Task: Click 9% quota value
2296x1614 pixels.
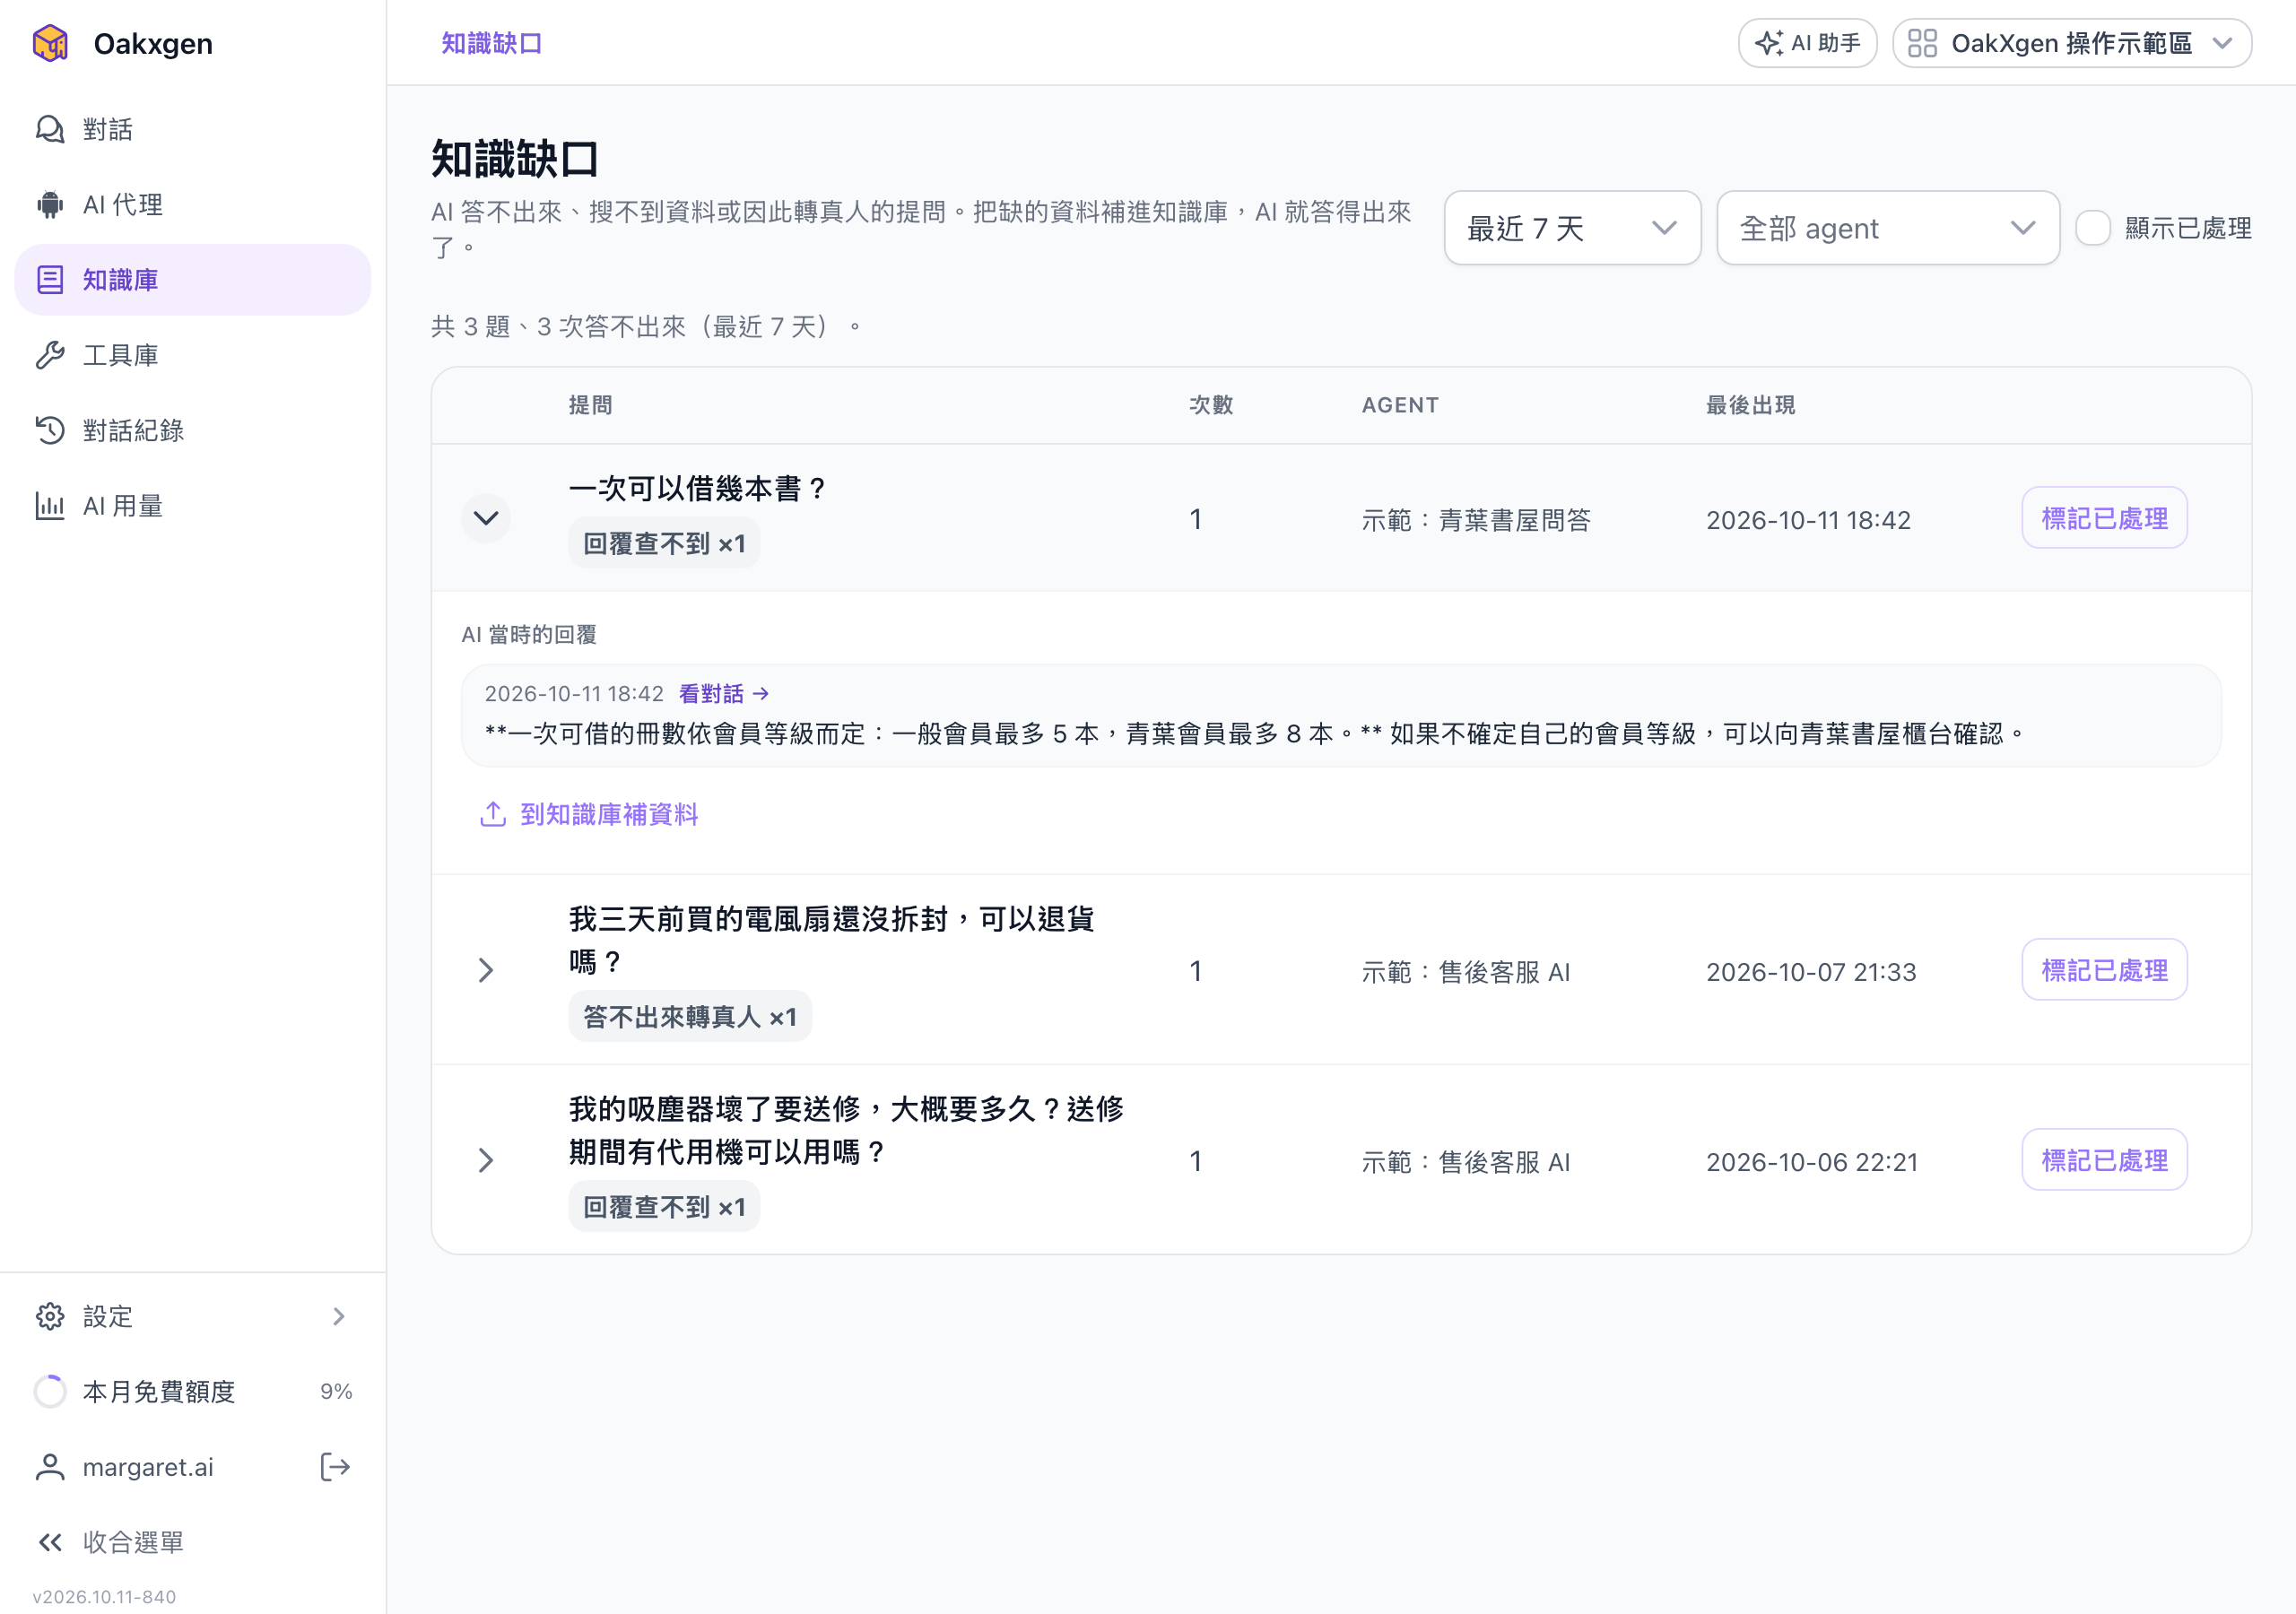Action: tap(336, 1391)
